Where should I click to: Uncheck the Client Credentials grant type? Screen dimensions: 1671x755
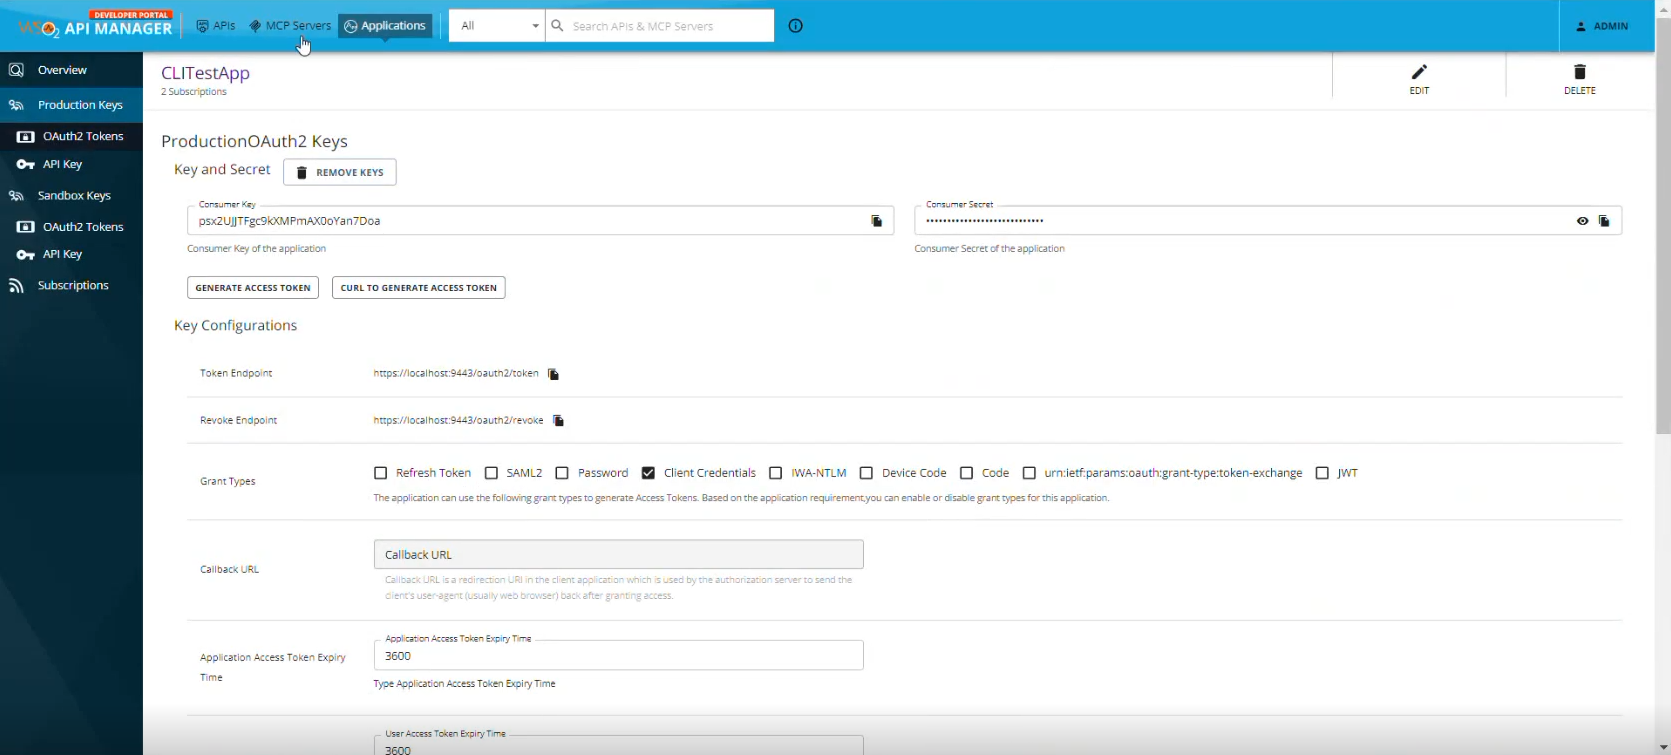[648, 473]
